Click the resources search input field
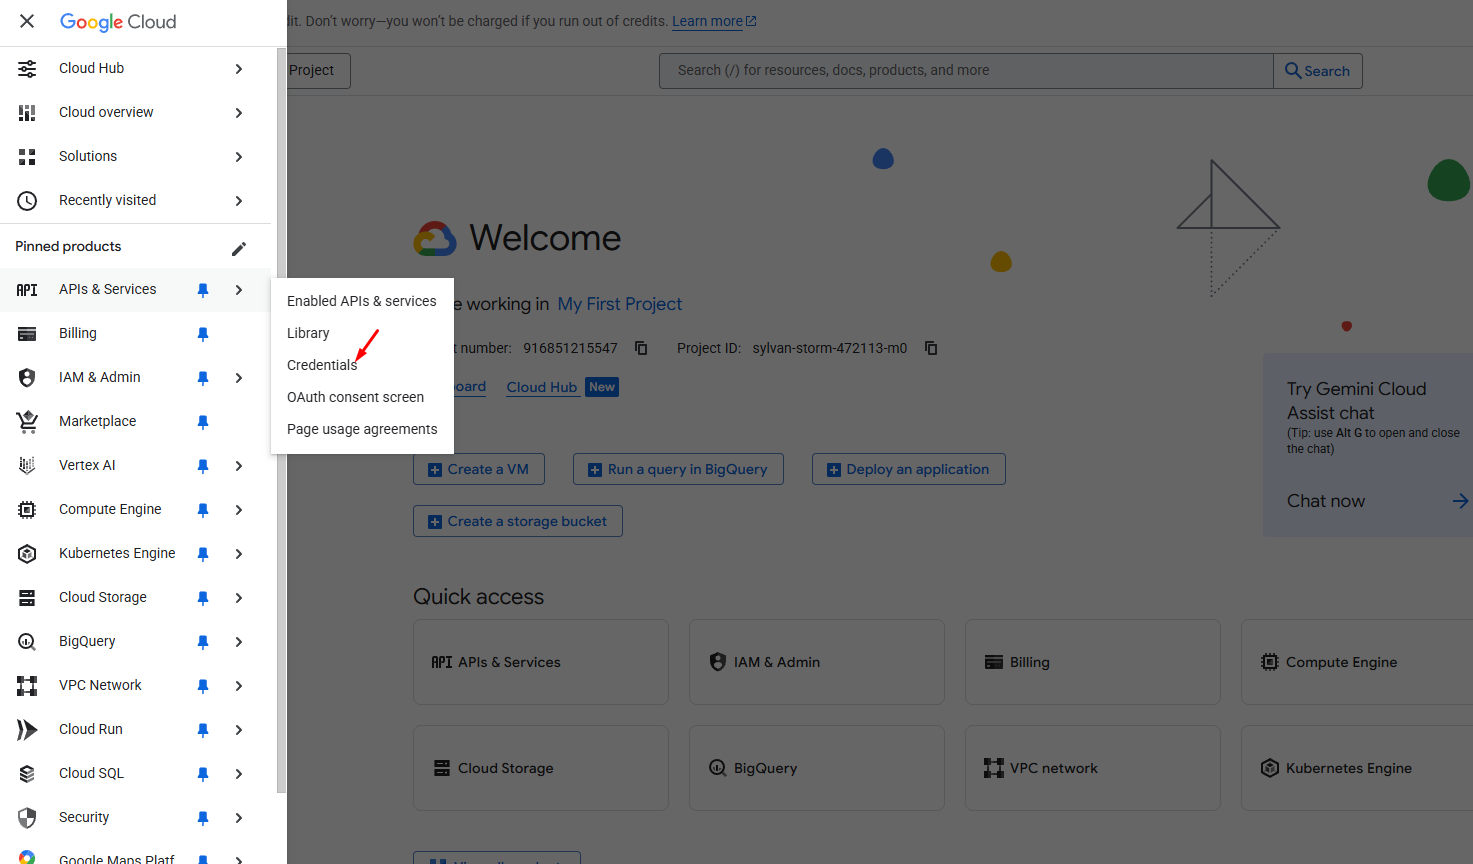1473x864 pixels. (965, 71)
